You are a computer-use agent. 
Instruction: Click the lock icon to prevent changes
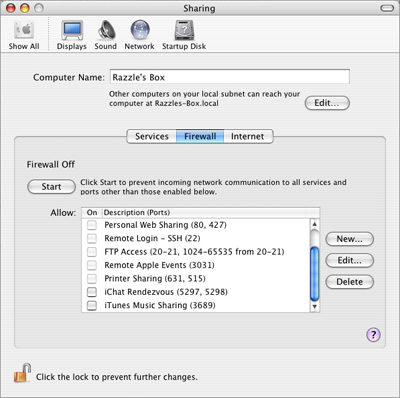pyautogui.click(x=22, y=373)
